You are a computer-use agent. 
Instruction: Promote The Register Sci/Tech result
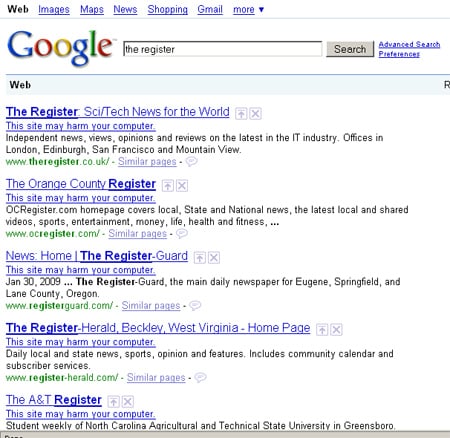pos(241,114)
